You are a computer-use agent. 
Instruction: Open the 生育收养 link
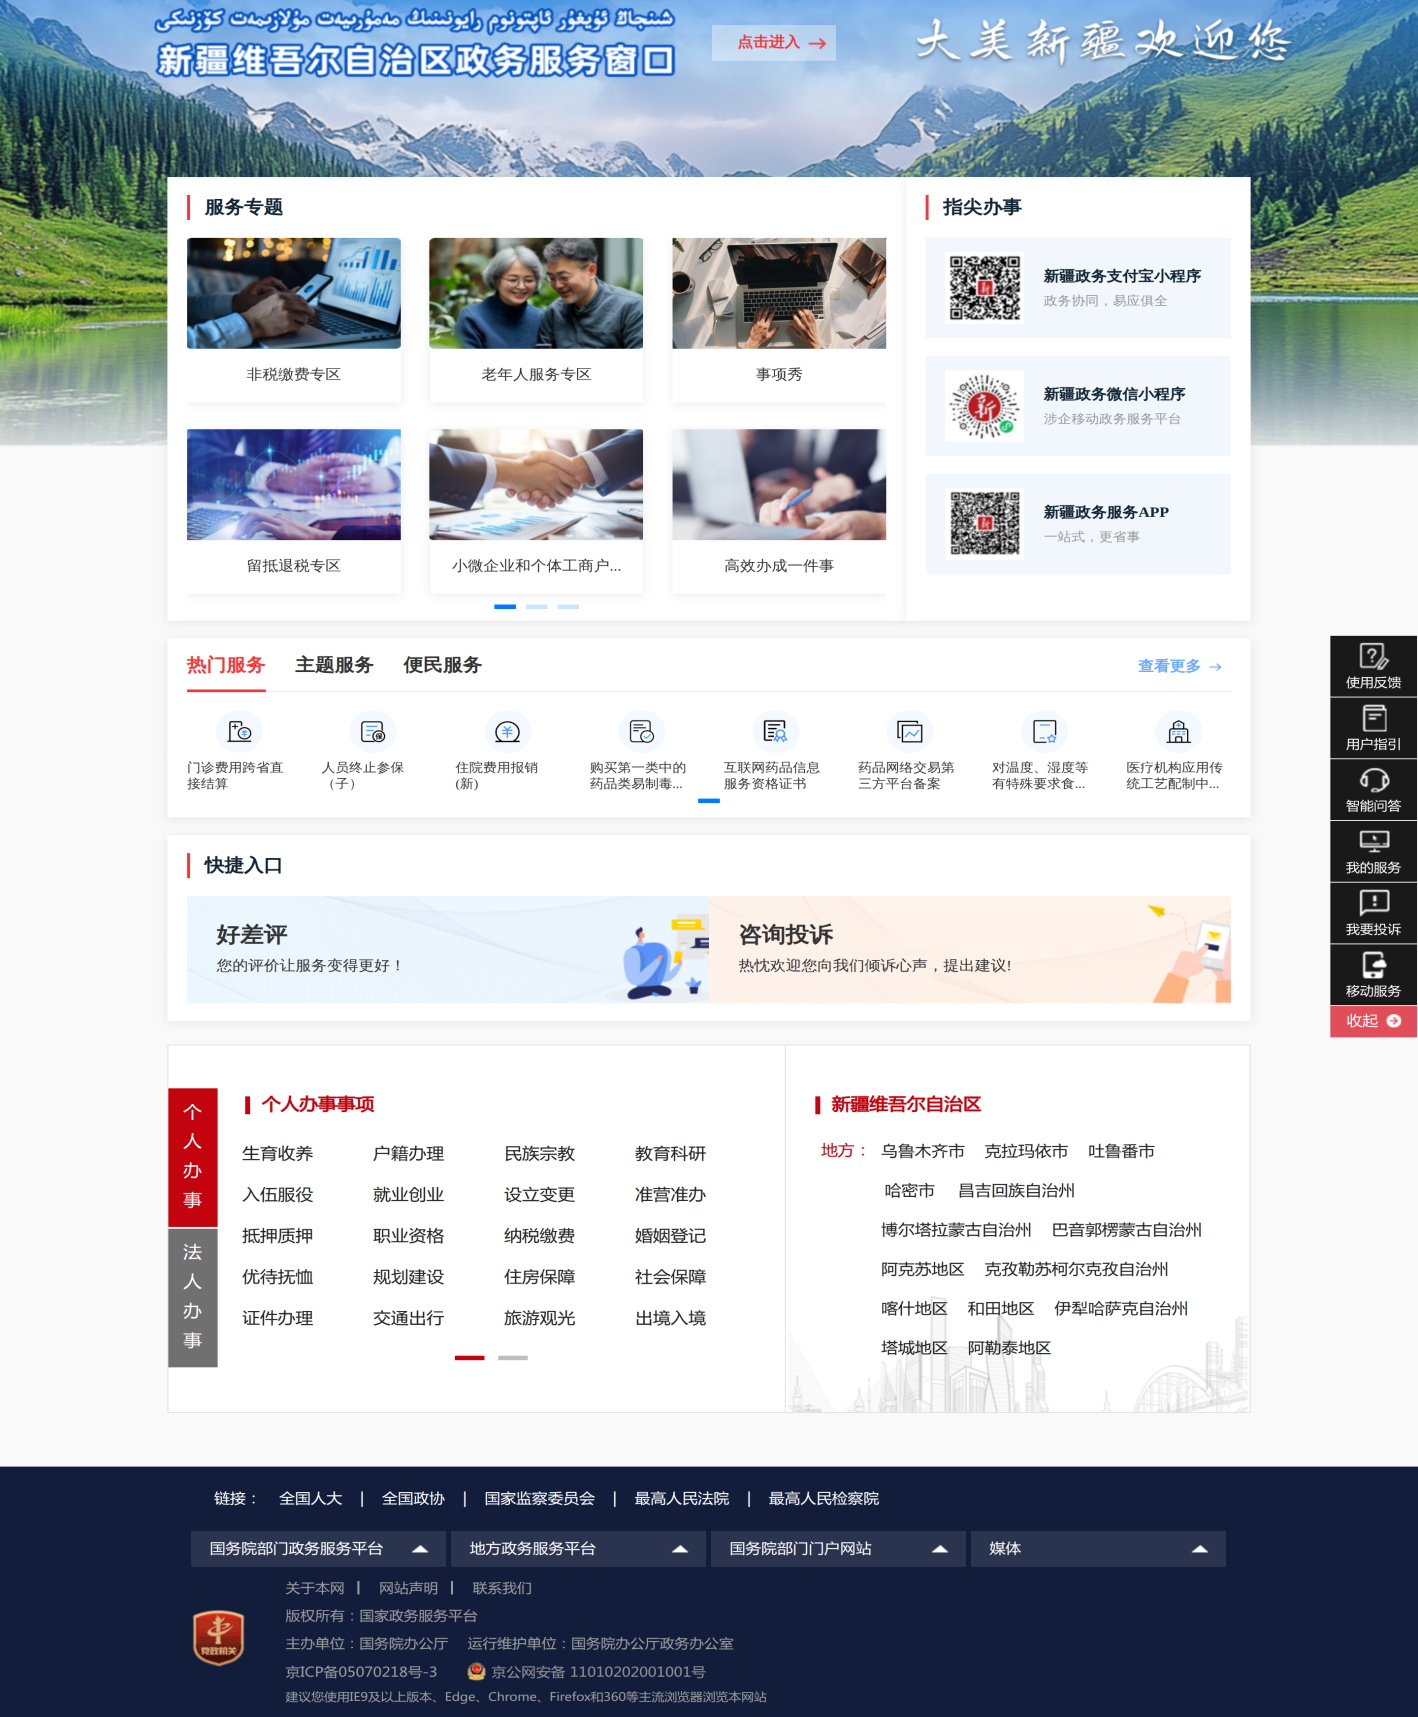pyautogui.click(x=277, y=1153)
